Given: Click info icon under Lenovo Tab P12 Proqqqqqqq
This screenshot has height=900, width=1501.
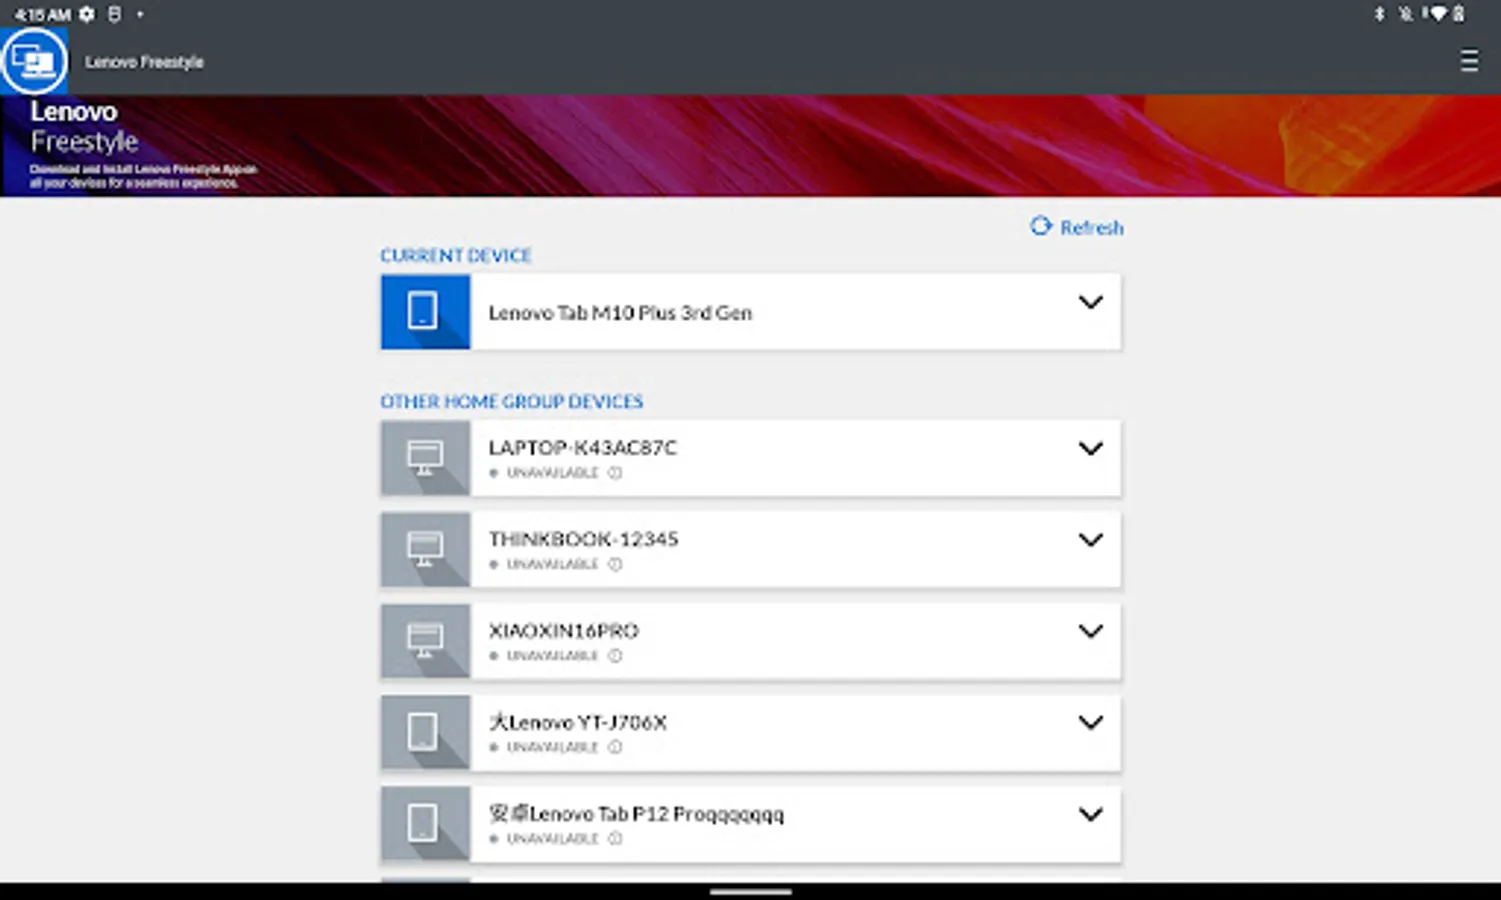Looking at the screenshot, I should [x=615, y=839].
